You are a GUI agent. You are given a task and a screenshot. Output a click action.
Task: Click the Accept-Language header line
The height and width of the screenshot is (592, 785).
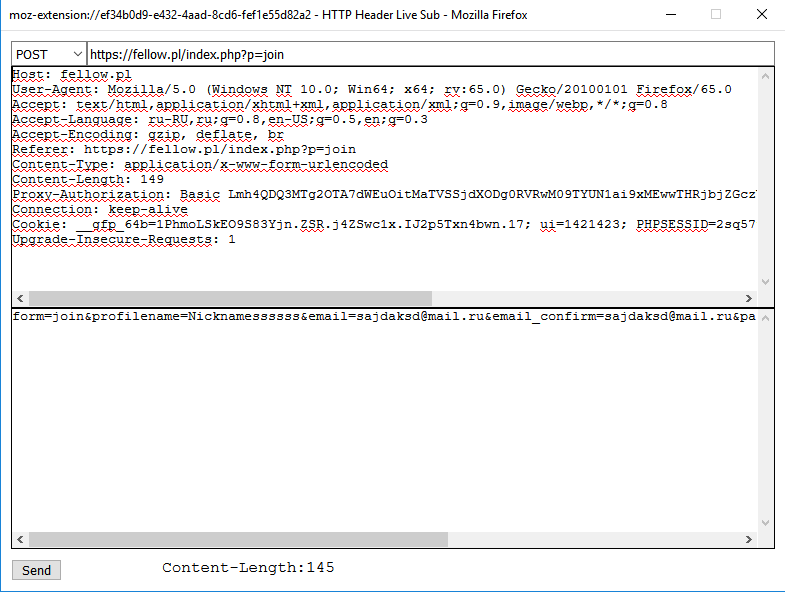tap(220, 120)
